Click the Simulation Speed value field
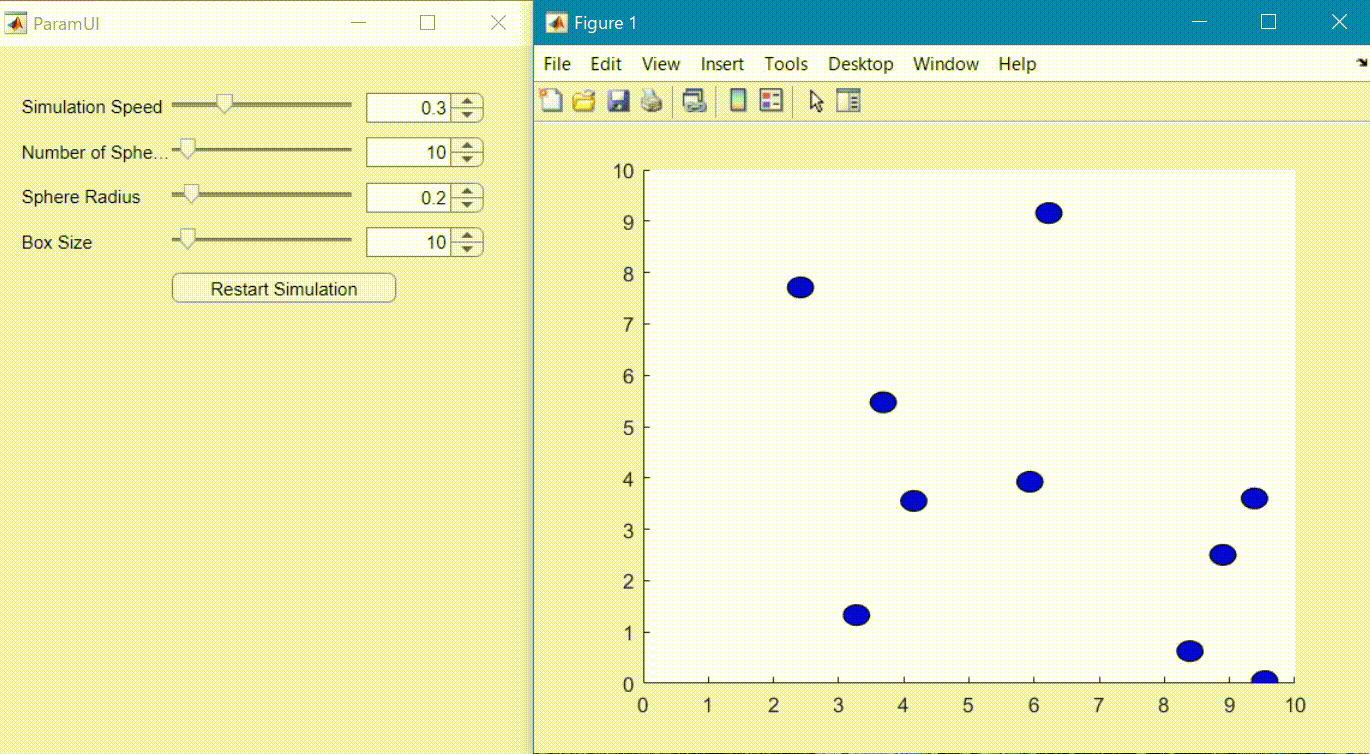The image size is (1370, 754). (408, 108)
